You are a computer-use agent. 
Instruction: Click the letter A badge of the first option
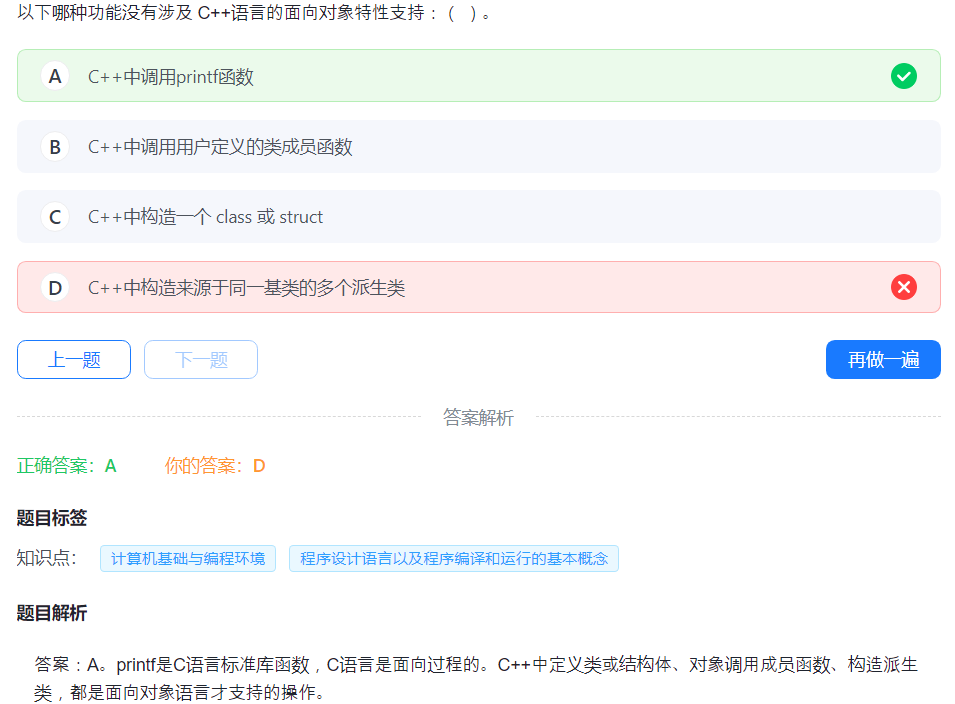click(x=55, y=77)
